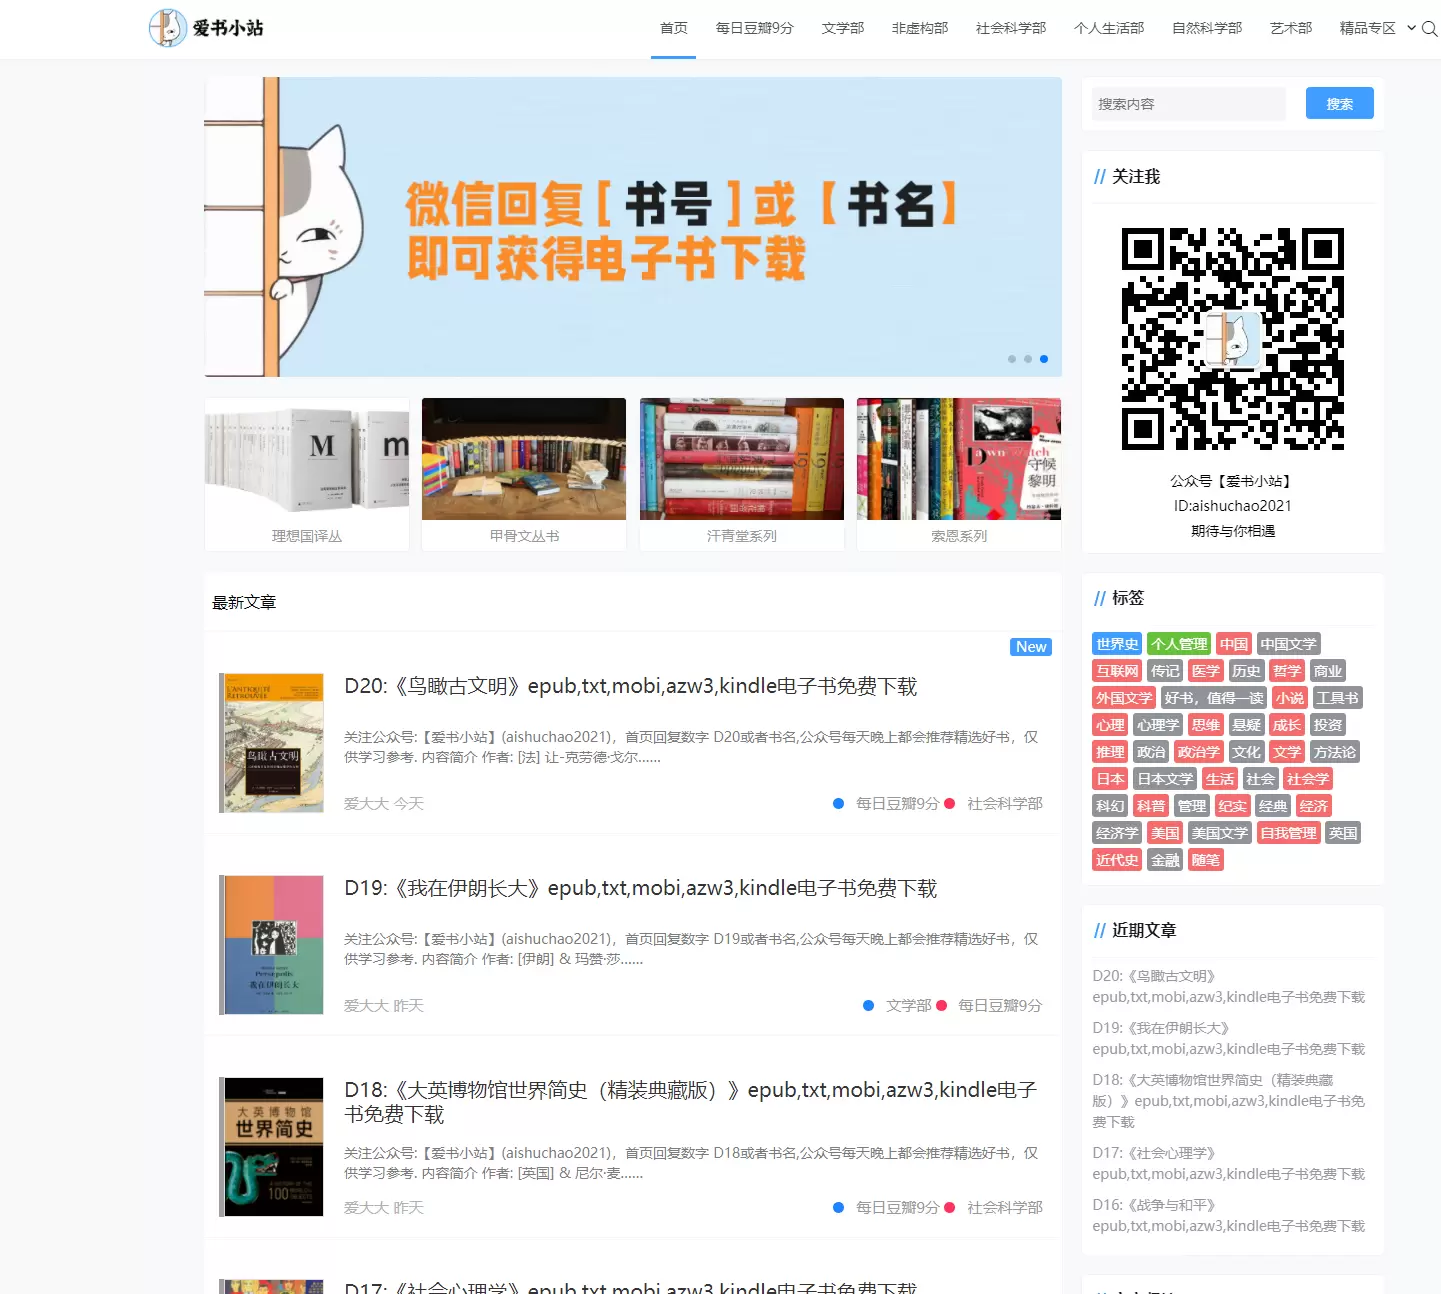1441x1294 pixels.
Task: Focus the 搜索内容 search input
Action: pyautogui.click(x=1189, y=104)
